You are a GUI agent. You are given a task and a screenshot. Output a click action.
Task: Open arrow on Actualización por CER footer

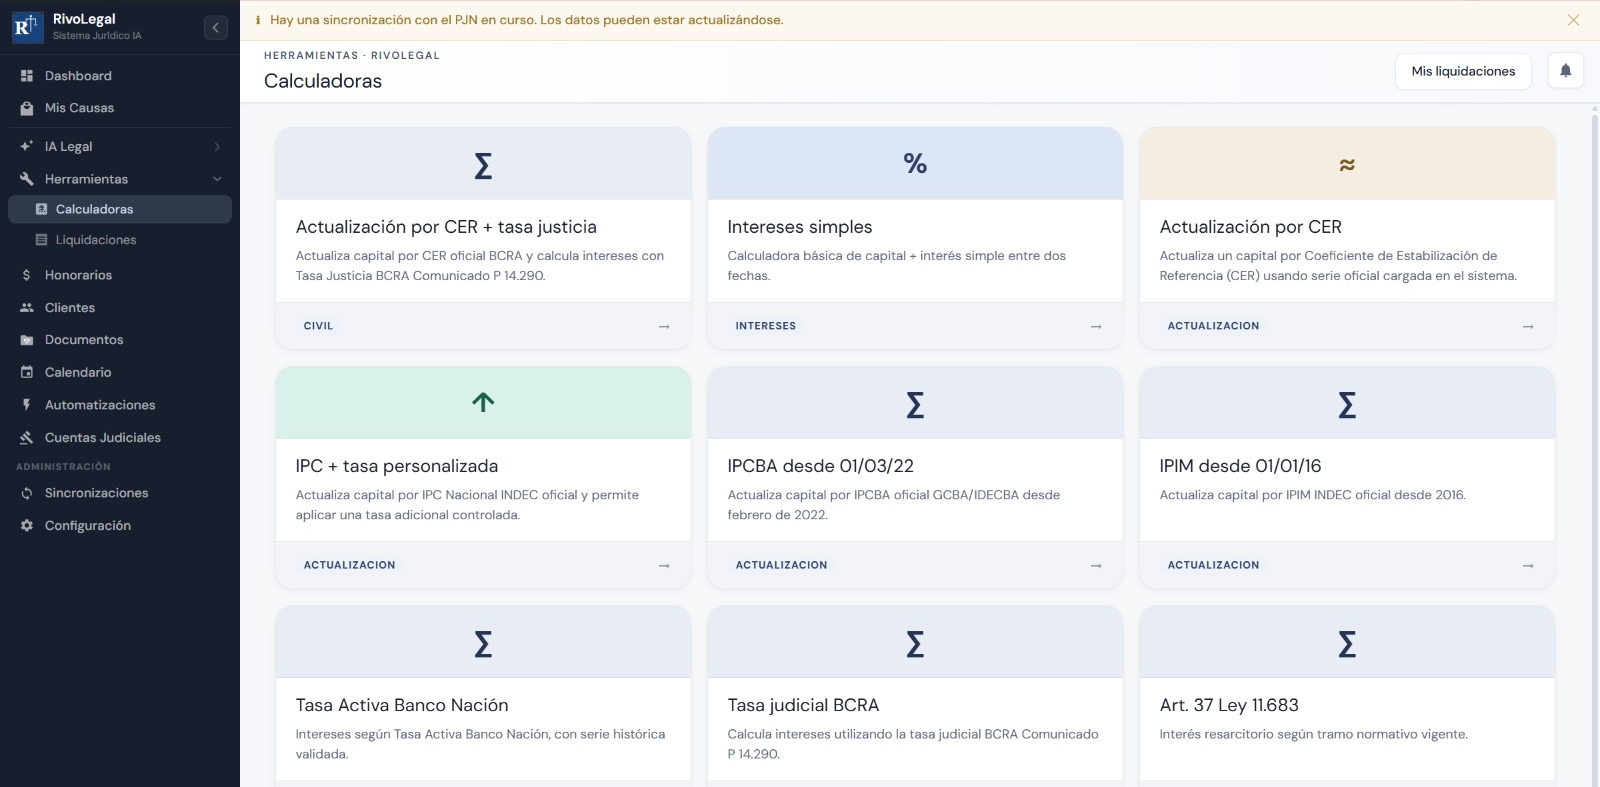coord(1528,327)
